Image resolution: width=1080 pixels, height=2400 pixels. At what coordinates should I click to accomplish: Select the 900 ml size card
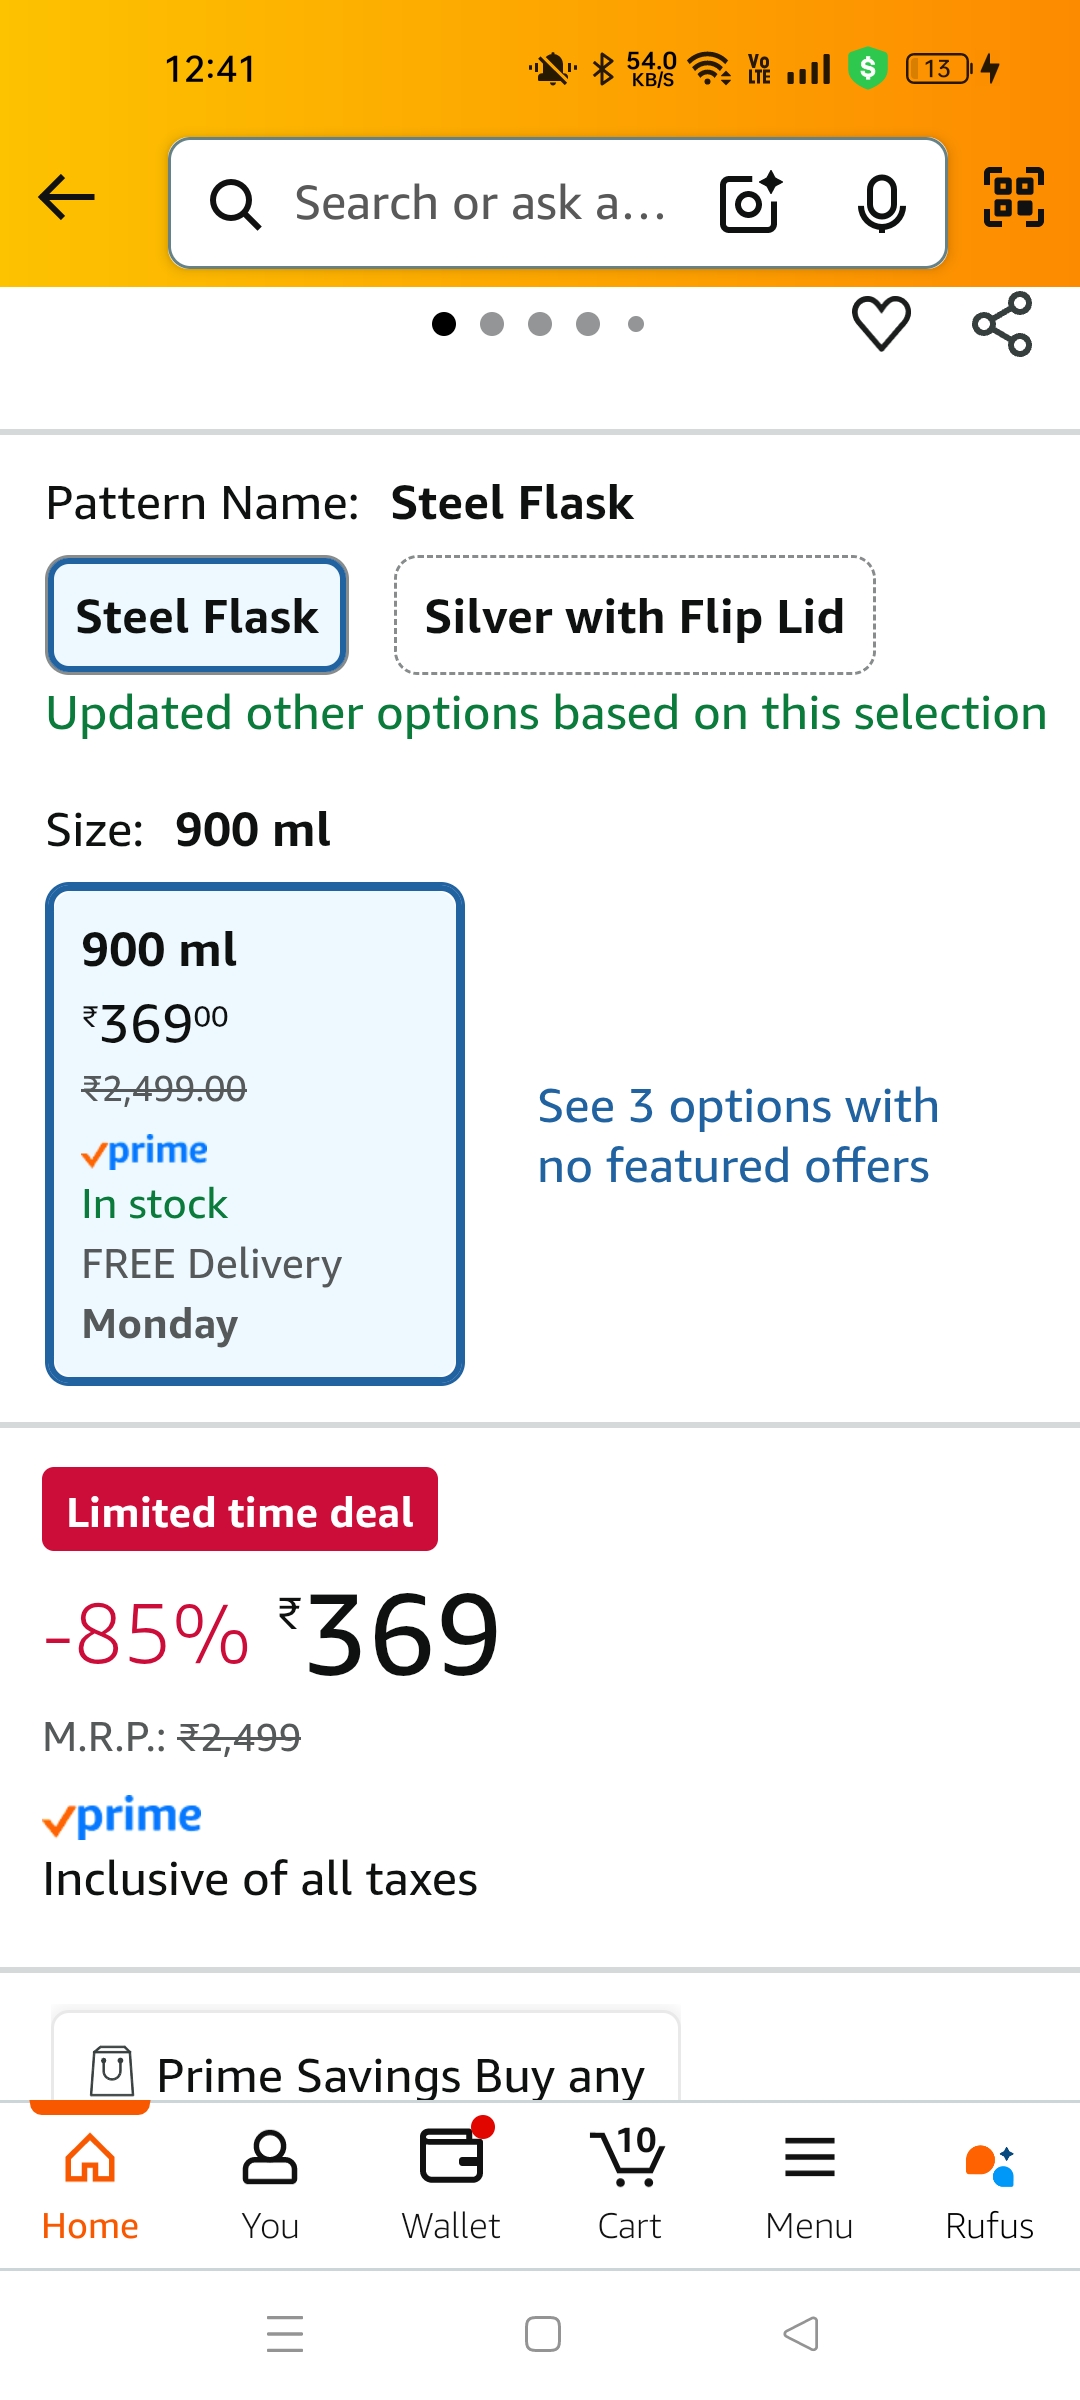point(255,1134)
